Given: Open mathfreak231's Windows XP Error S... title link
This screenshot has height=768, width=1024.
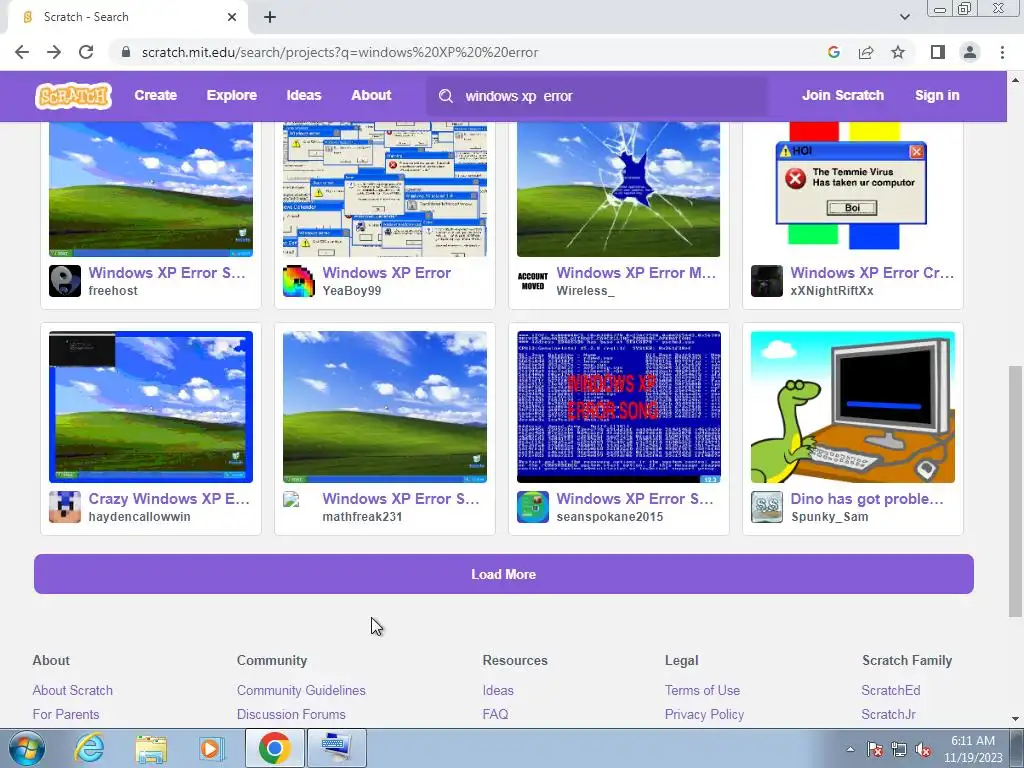Looking at the screenshot, I should click(401, 499).
